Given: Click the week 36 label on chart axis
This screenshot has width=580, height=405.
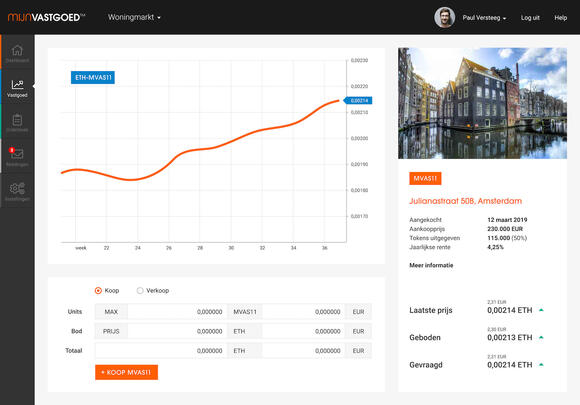Looking at the screenshot, I should (324, 248).
